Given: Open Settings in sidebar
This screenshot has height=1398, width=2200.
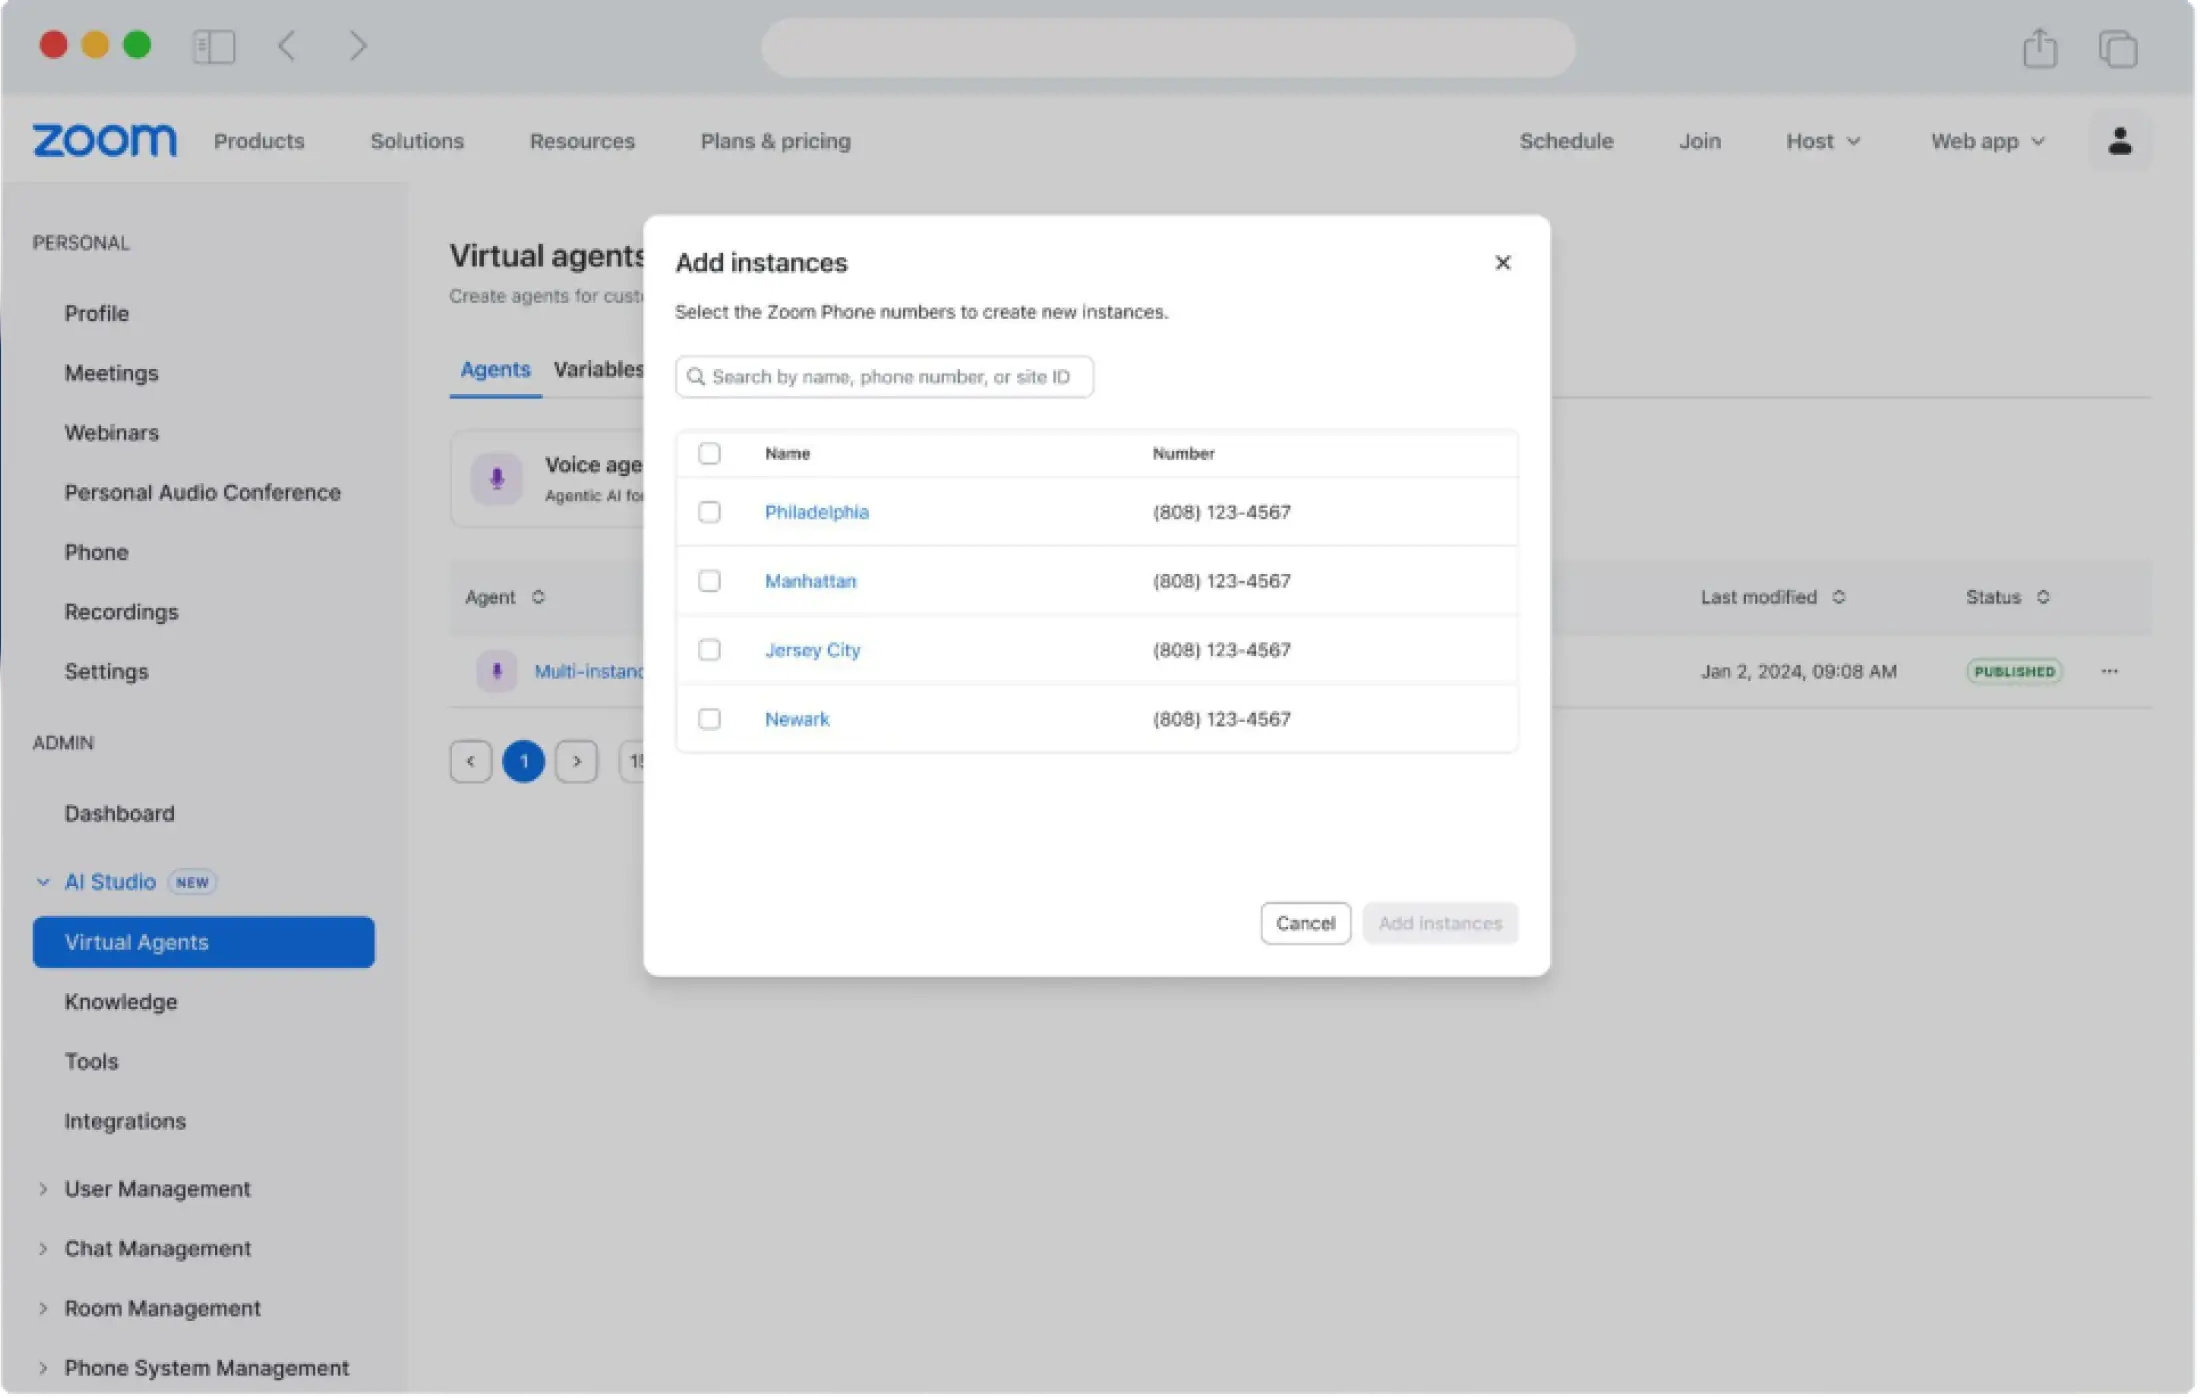Looking at the screenshot, I should tap(107, 672).
